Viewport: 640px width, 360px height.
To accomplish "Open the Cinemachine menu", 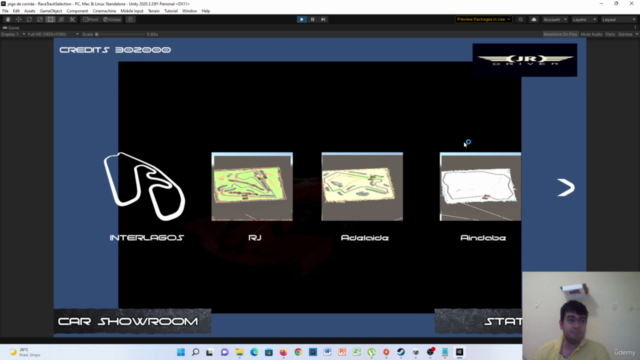I will pos(104,11).
